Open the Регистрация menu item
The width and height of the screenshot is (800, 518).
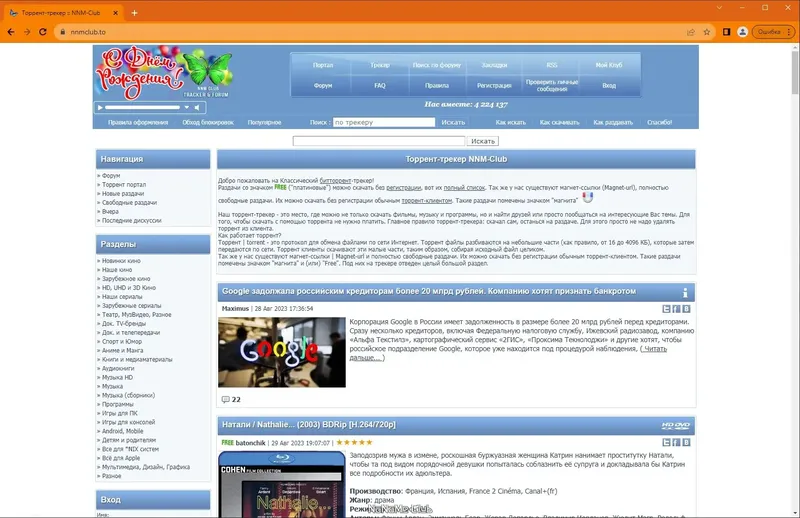coord(494,85)
